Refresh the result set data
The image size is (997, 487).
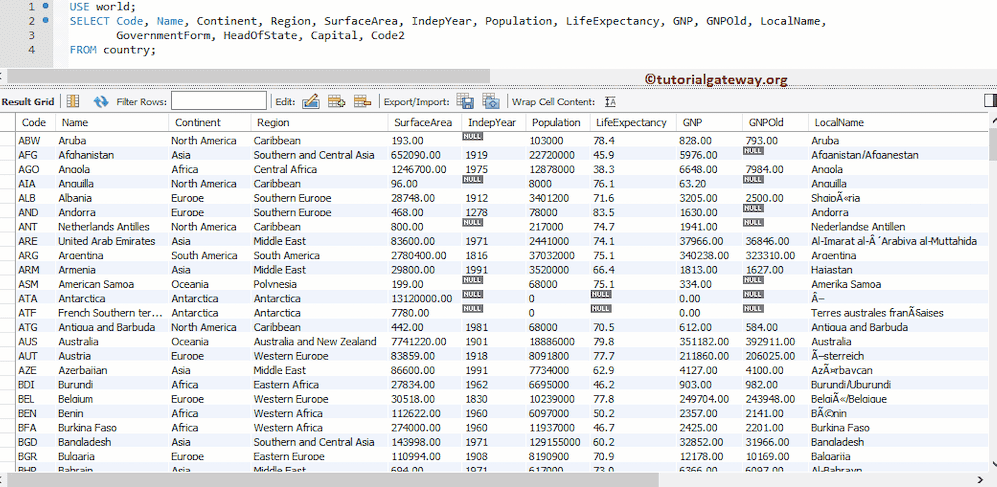point(100,102)
